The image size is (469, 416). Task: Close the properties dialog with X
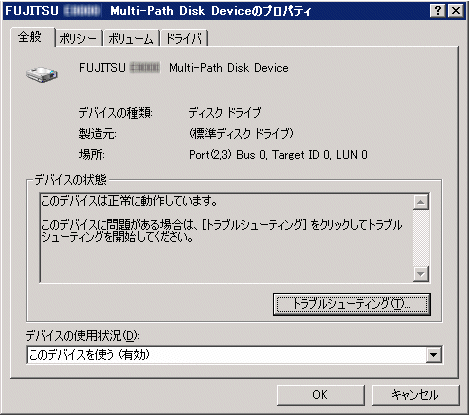pyautogui.click(x=455, y=11)
